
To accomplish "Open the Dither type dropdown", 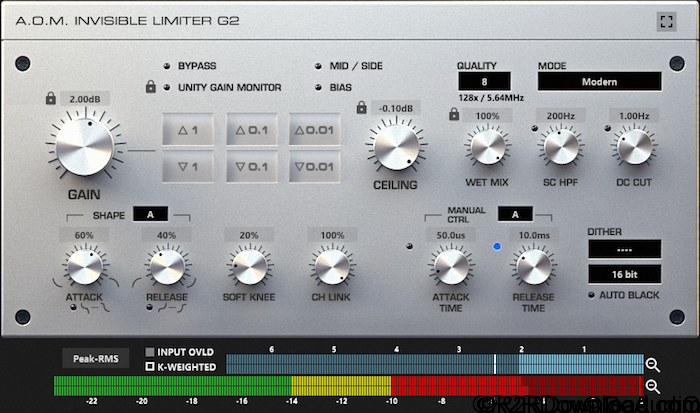I will pyautogui.click(x=625, y=249).
